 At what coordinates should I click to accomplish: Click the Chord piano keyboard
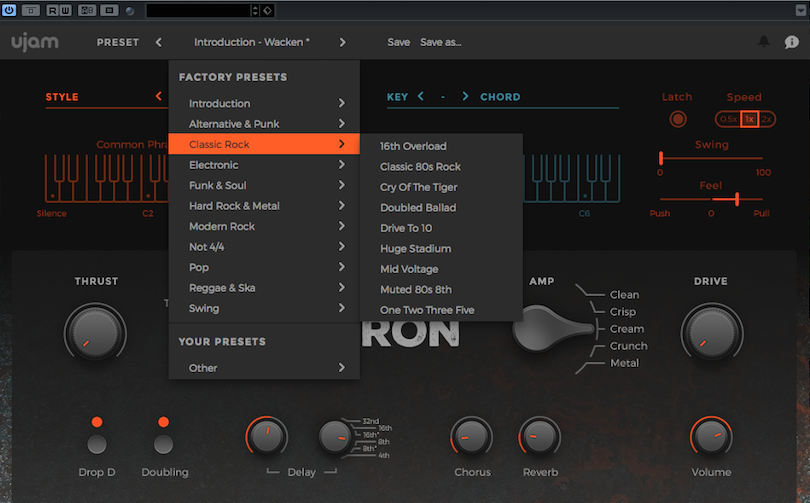click(x=571, y=178)
